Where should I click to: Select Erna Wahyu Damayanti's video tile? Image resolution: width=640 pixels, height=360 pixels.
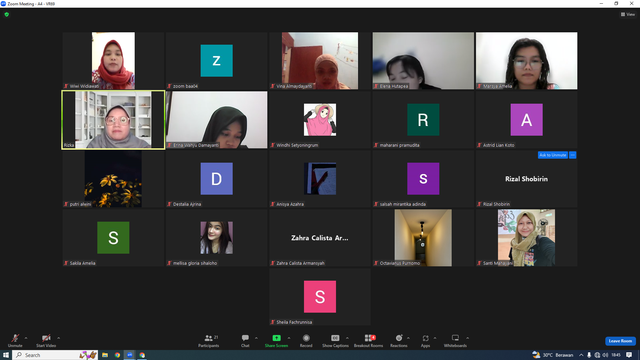click(217, 120)
